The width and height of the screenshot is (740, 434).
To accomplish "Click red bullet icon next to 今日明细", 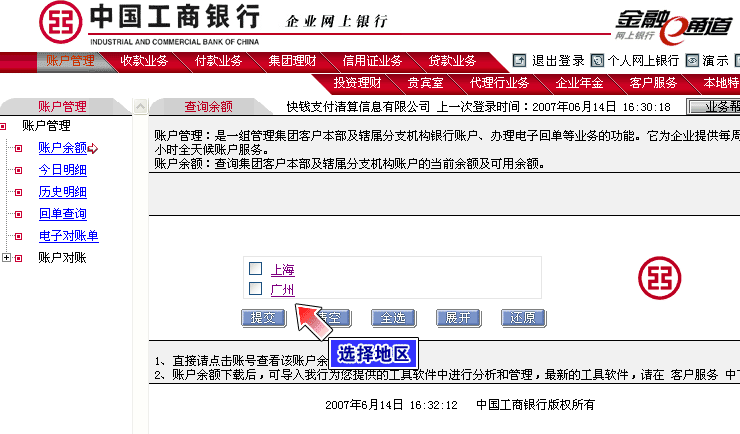I will pyautogui.click(x=18, y=170).
